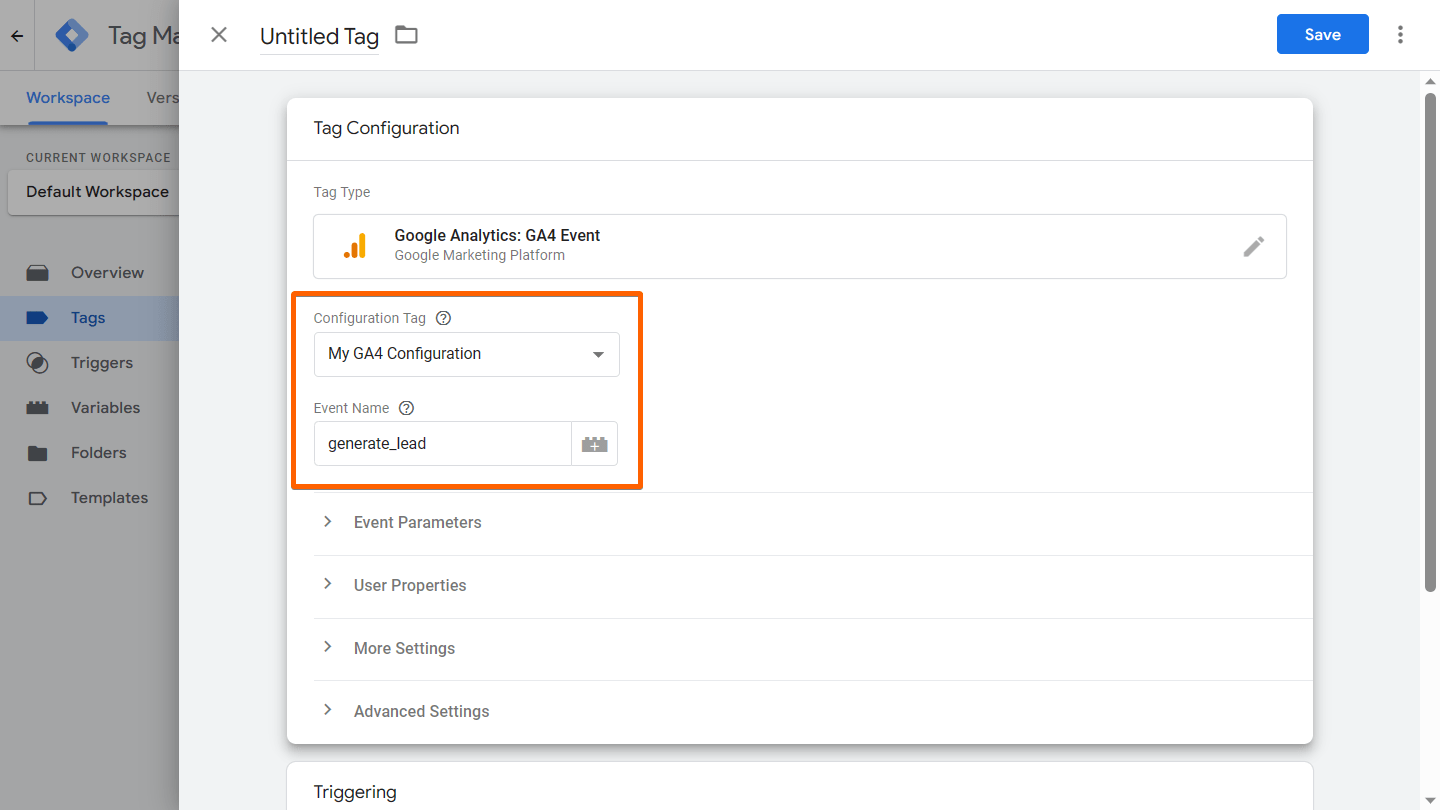Image resolution: width=1440 pixels, height=810 pixels.
Task: Click the Event Name input field
Action: 442,444
